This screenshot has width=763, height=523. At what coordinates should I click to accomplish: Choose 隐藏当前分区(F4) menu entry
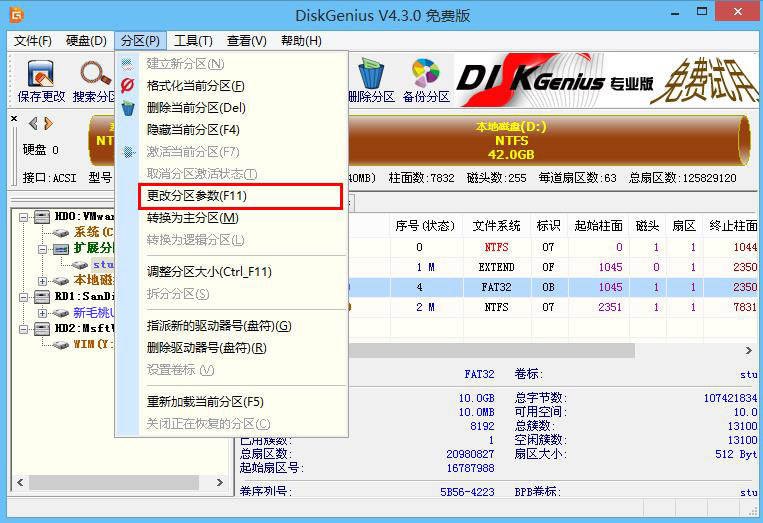click(232, 130)
